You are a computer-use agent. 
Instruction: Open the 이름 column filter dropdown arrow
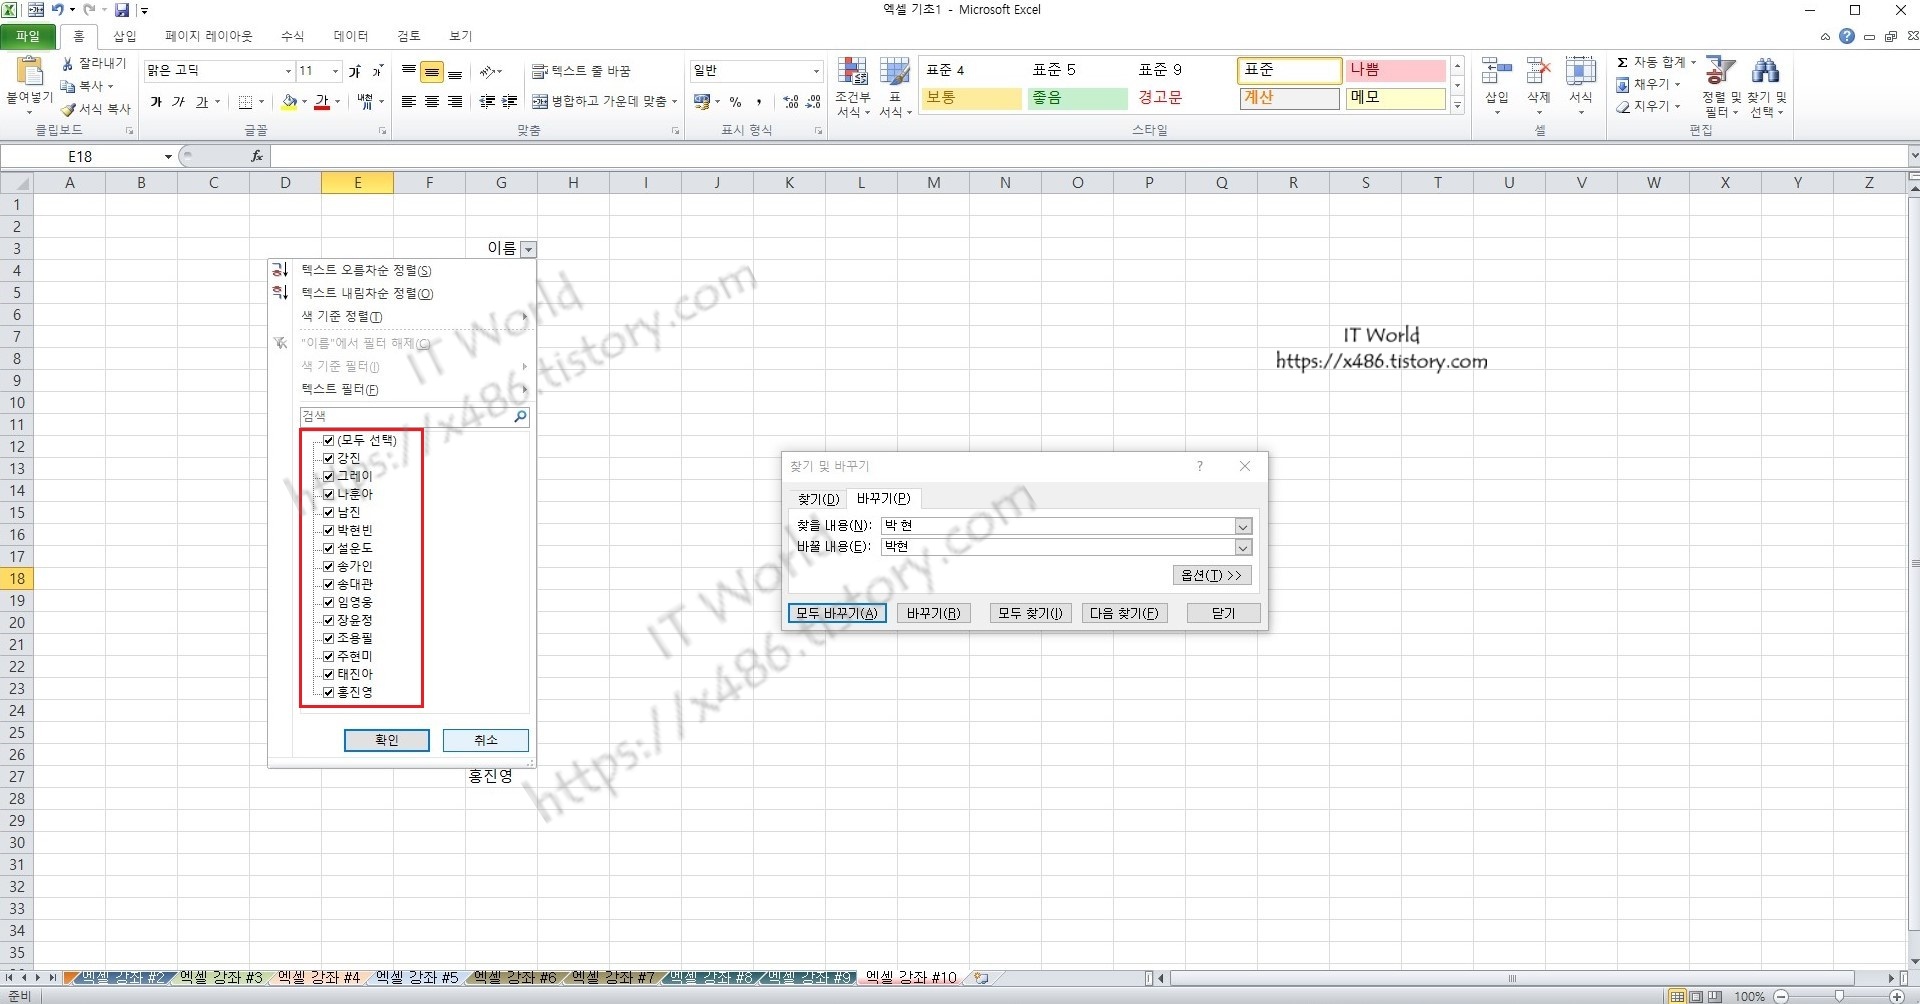(528, 249)
